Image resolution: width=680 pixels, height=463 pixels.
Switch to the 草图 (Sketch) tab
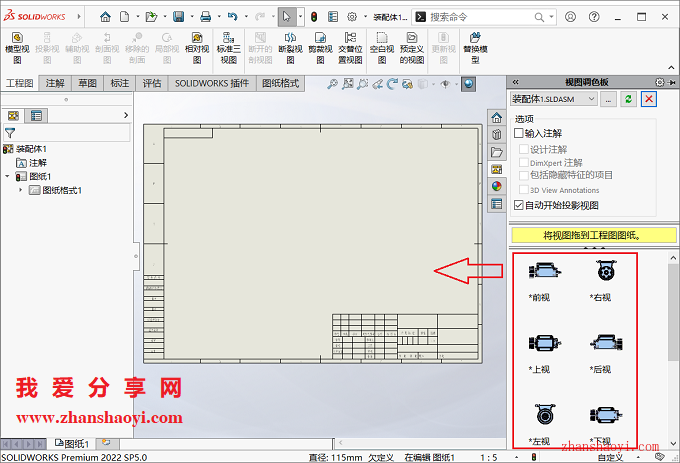click(x=88, y=83)
